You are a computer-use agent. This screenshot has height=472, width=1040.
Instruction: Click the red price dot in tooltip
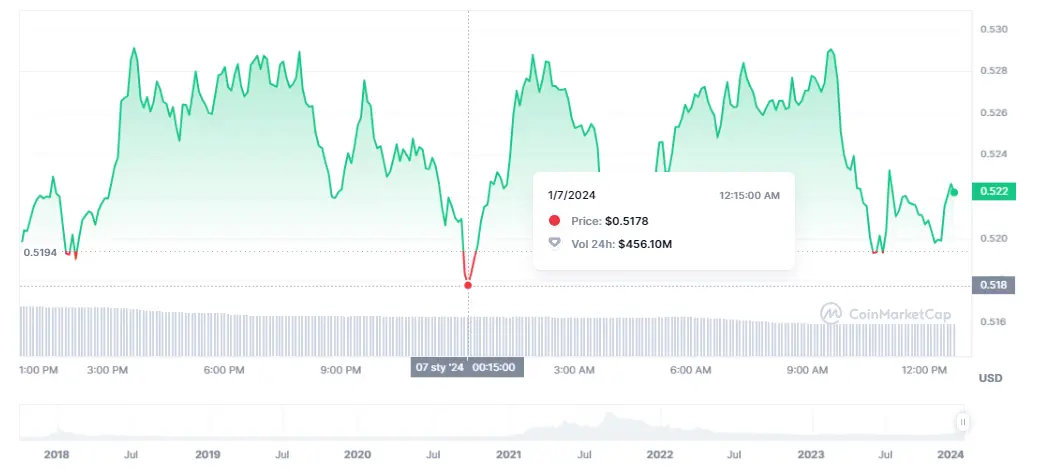[555, 220]
